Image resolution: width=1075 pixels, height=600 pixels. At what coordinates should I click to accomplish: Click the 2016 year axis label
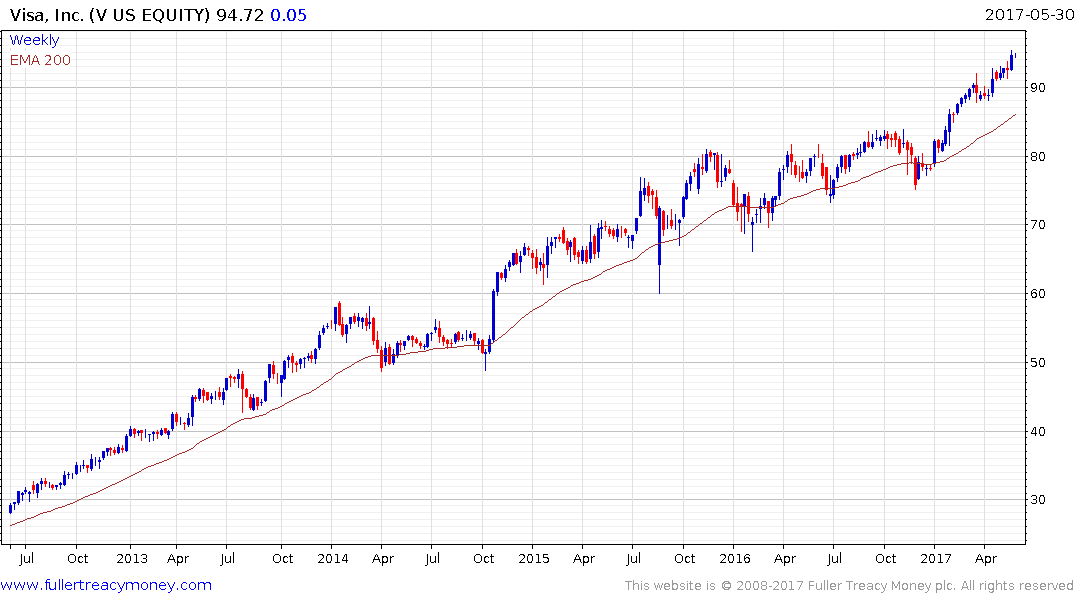pyautogui.click(x=735, y=558)
